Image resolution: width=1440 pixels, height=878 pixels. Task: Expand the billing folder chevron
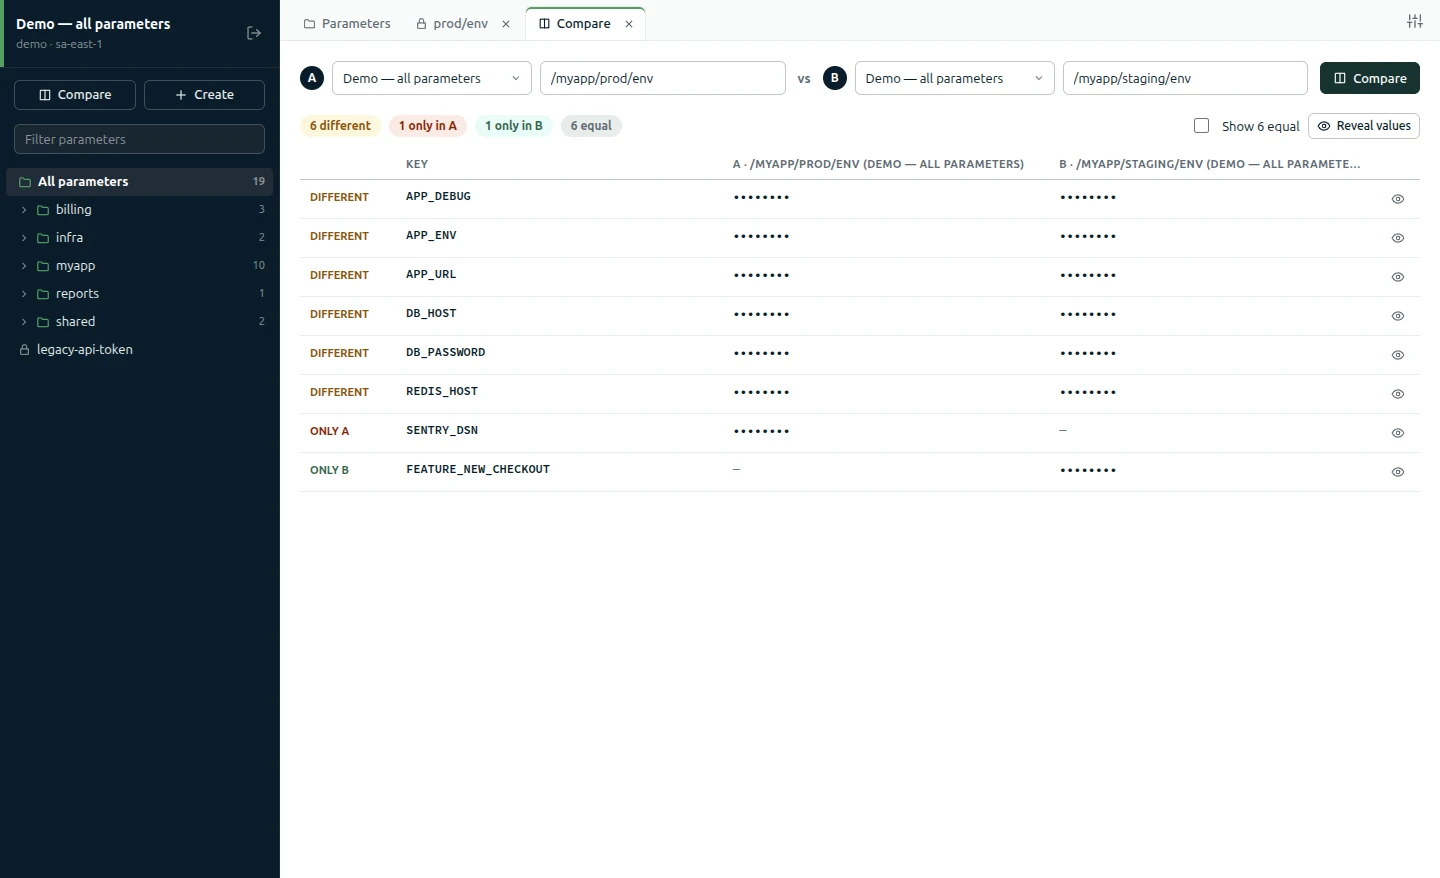point(24,210)
